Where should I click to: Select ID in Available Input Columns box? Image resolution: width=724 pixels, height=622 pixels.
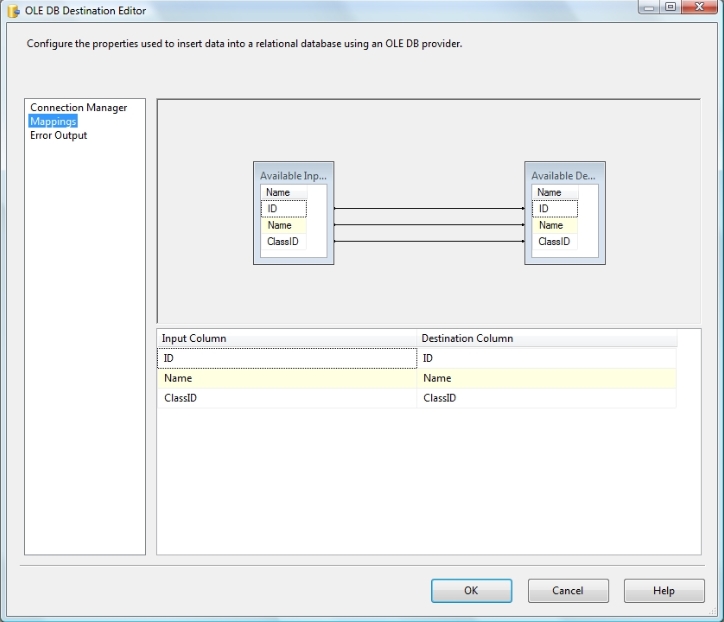point(284,209)
